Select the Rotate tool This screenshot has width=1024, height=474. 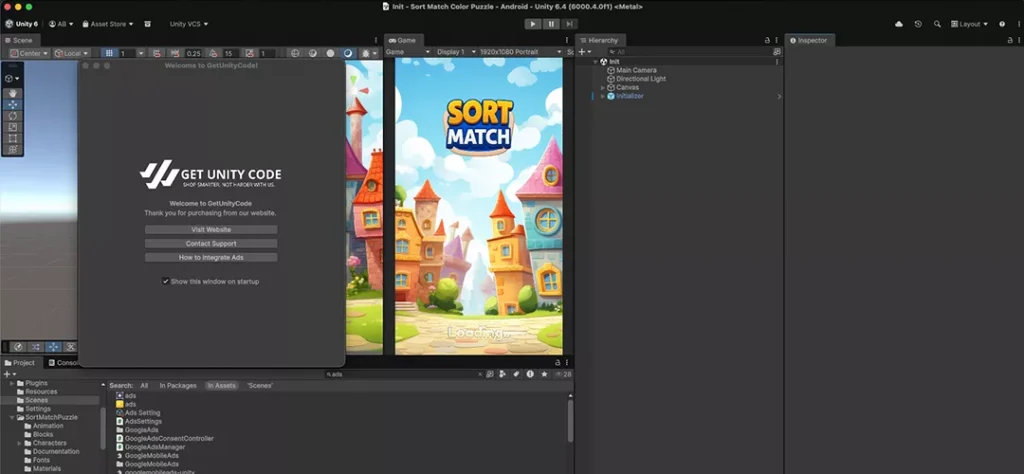pos(12,116)
